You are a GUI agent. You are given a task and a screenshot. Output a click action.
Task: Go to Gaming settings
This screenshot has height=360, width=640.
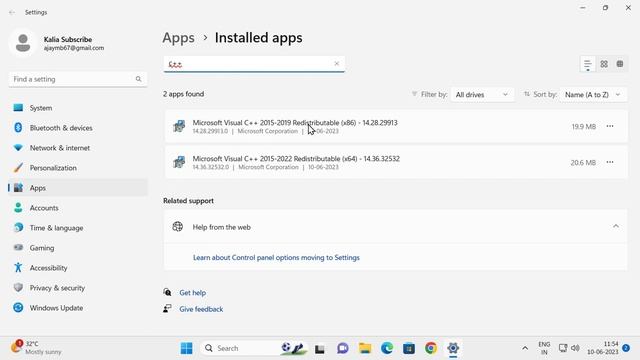pyautogui.click(x=78, y=248)
